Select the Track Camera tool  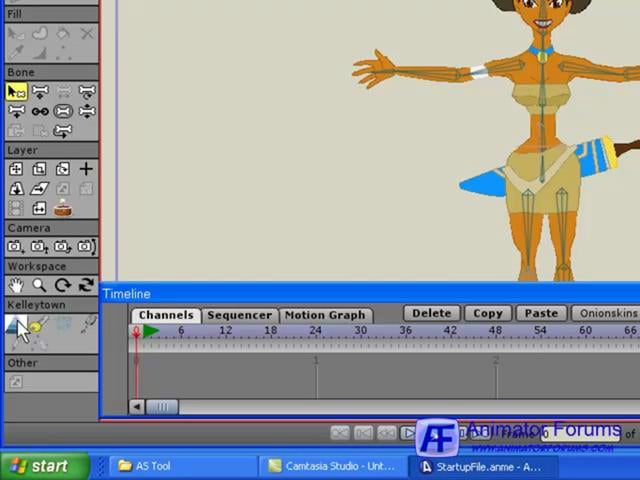pyautogui.click(x=16, y=247)
